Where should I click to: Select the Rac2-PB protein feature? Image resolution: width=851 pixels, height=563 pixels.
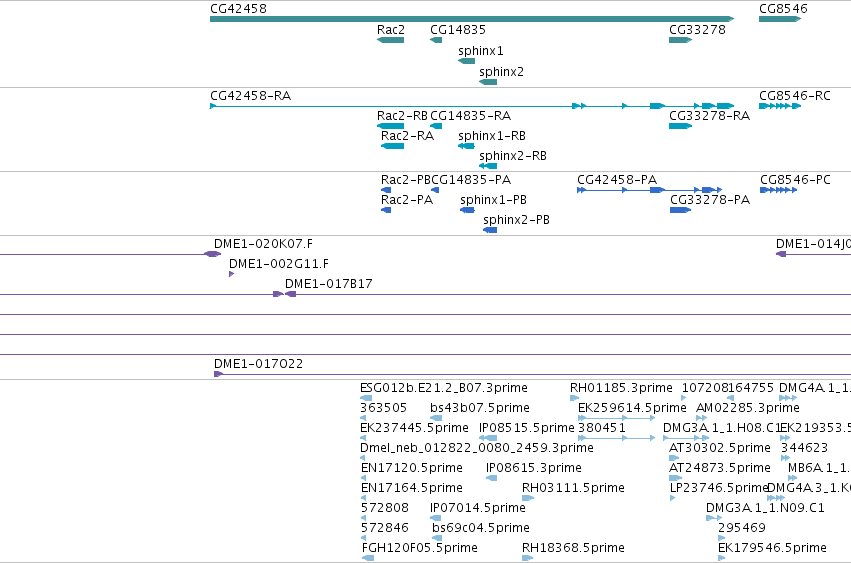pos(386,190)
